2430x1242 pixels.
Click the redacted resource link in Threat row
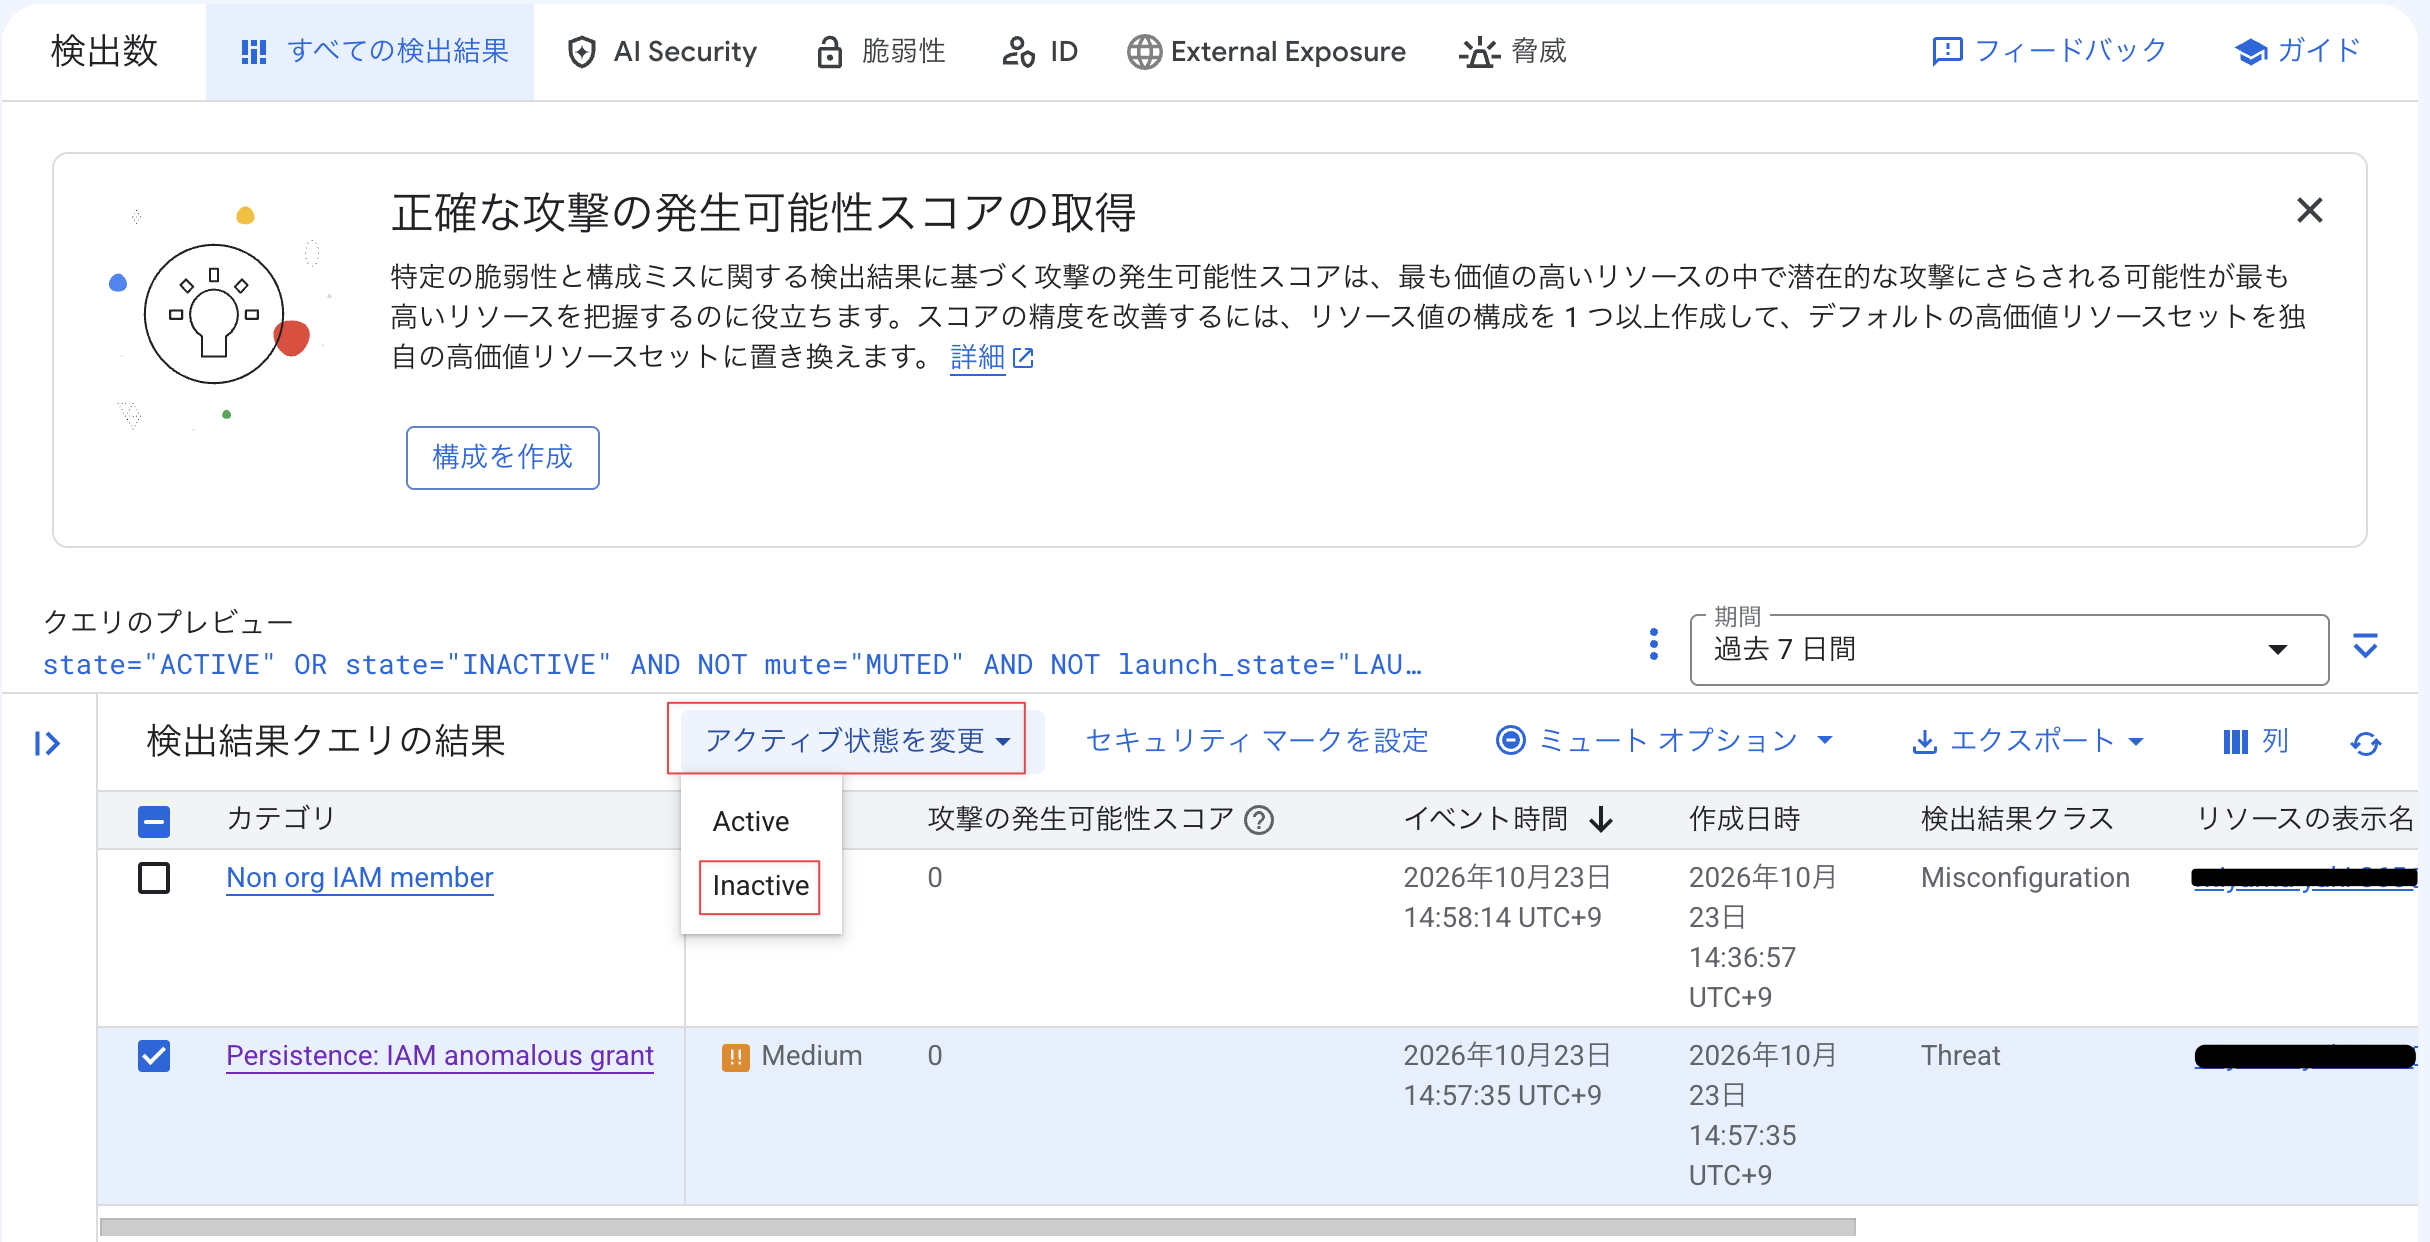pyautogui.click(x=2305, y=1056)
